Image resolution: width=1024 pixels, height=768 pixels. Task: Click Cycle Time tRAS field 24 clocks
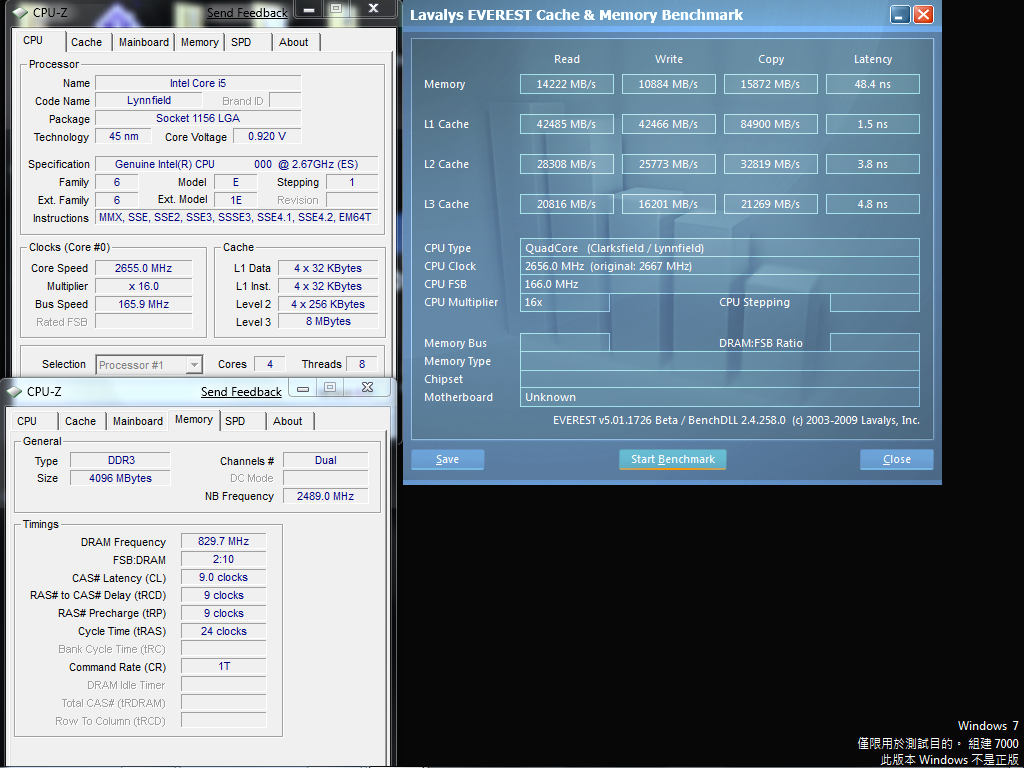223,631
